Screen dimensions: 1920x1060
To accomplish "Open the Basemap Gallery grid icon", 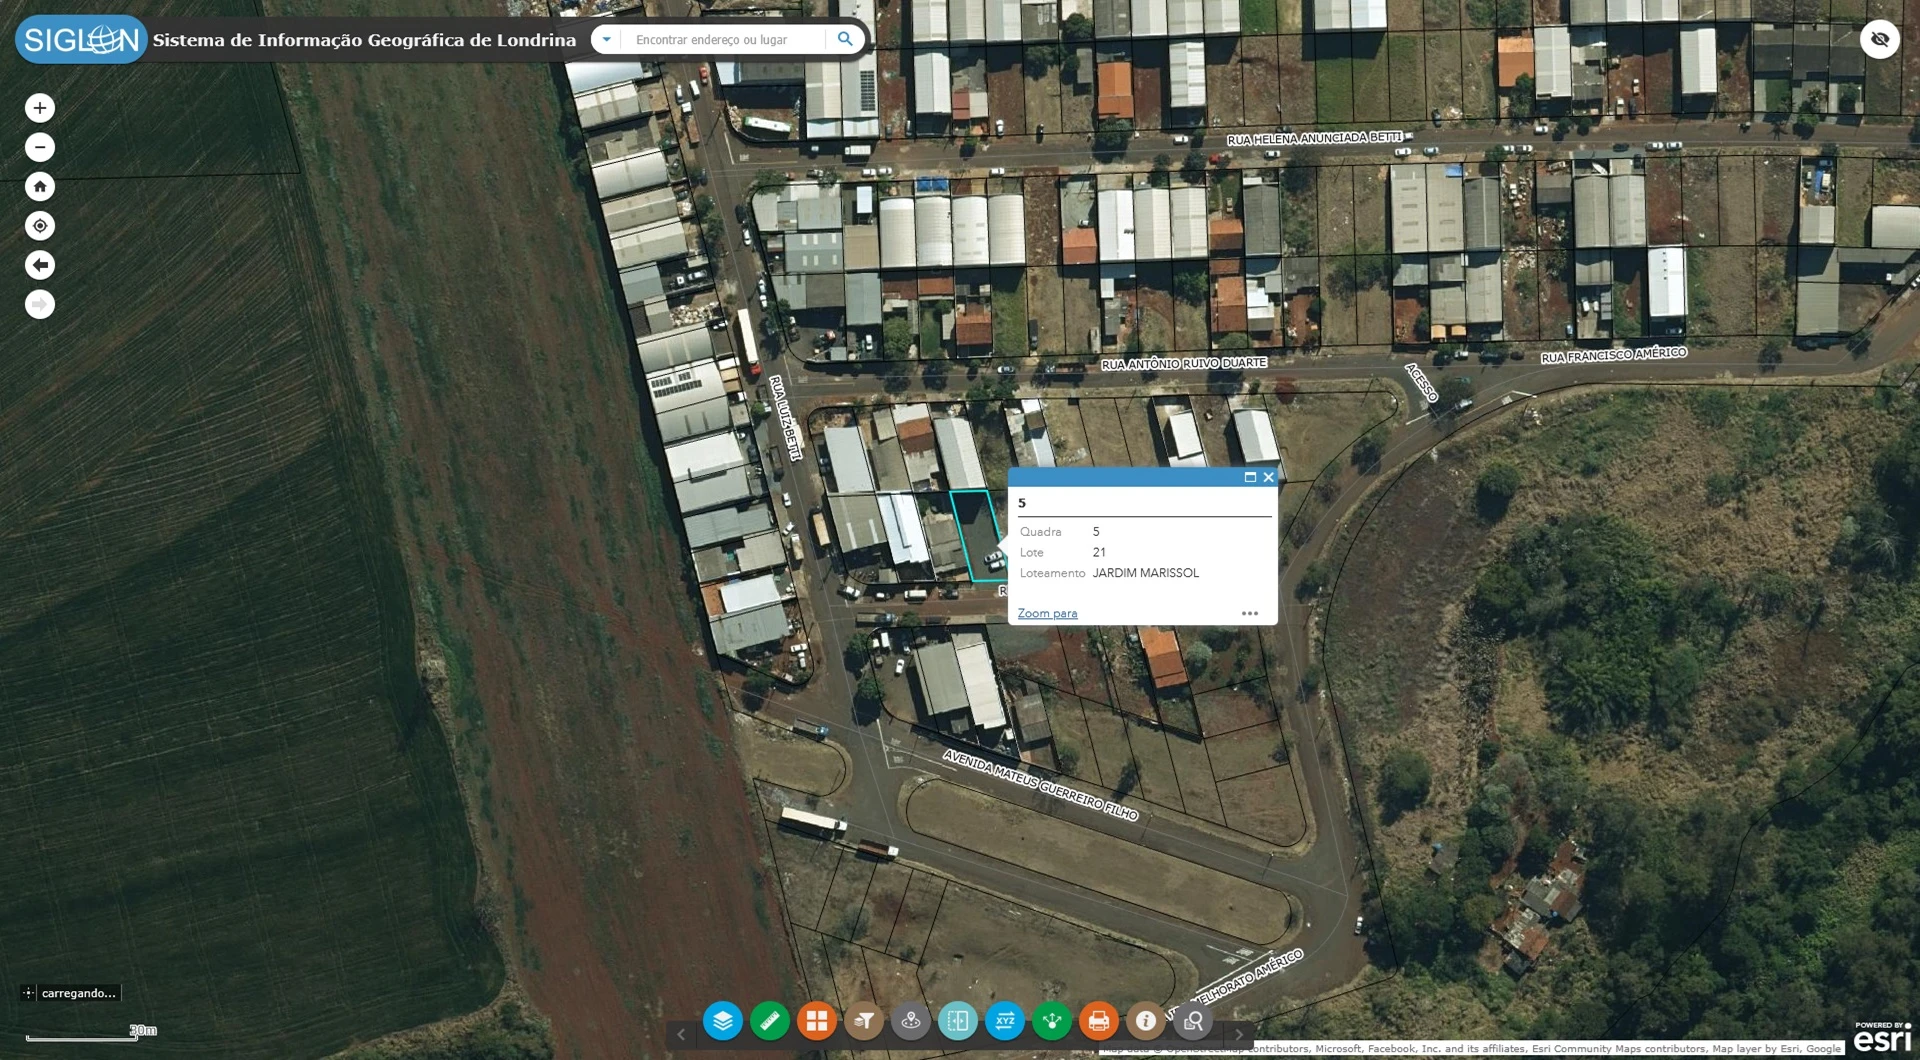I will tap(816, 1021).
